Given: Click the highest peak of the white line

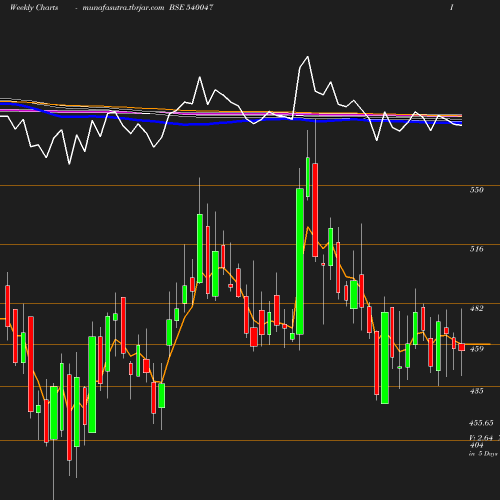Looking at the screenshot, I should [307, 57].
